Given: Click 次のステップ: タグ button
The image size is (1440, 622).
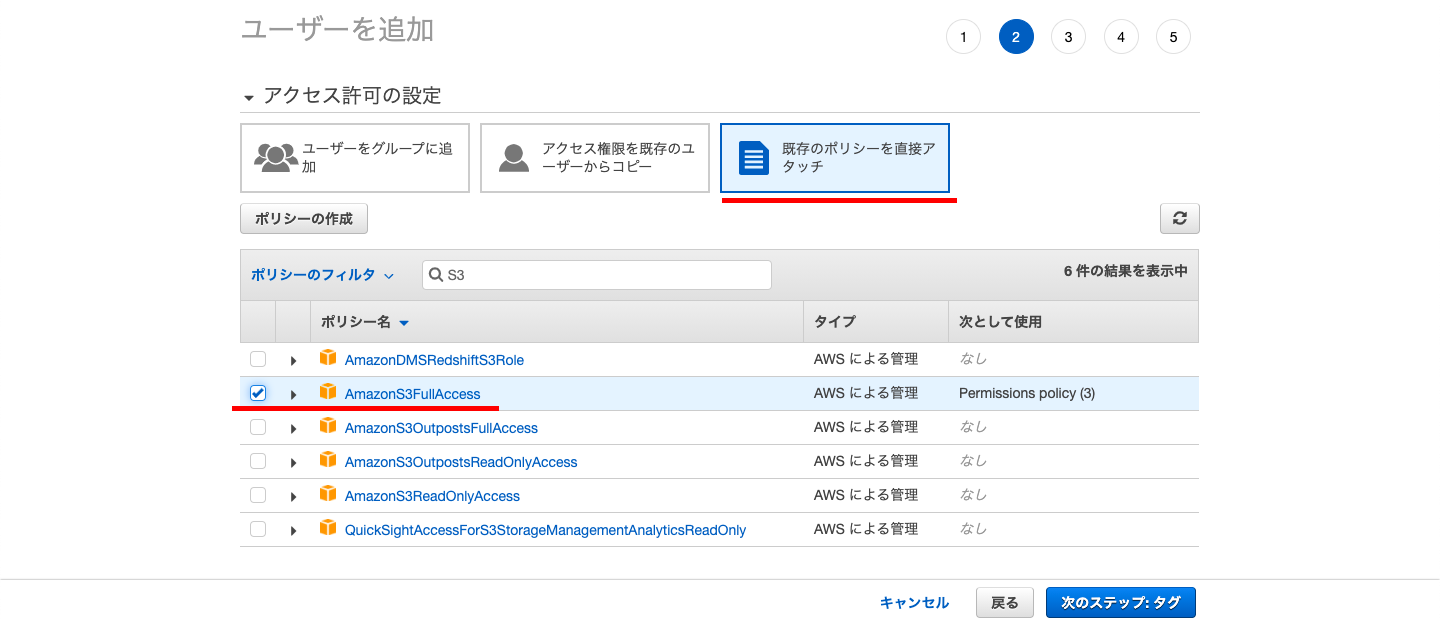Looking at the screenshot, I should 1121,602.
